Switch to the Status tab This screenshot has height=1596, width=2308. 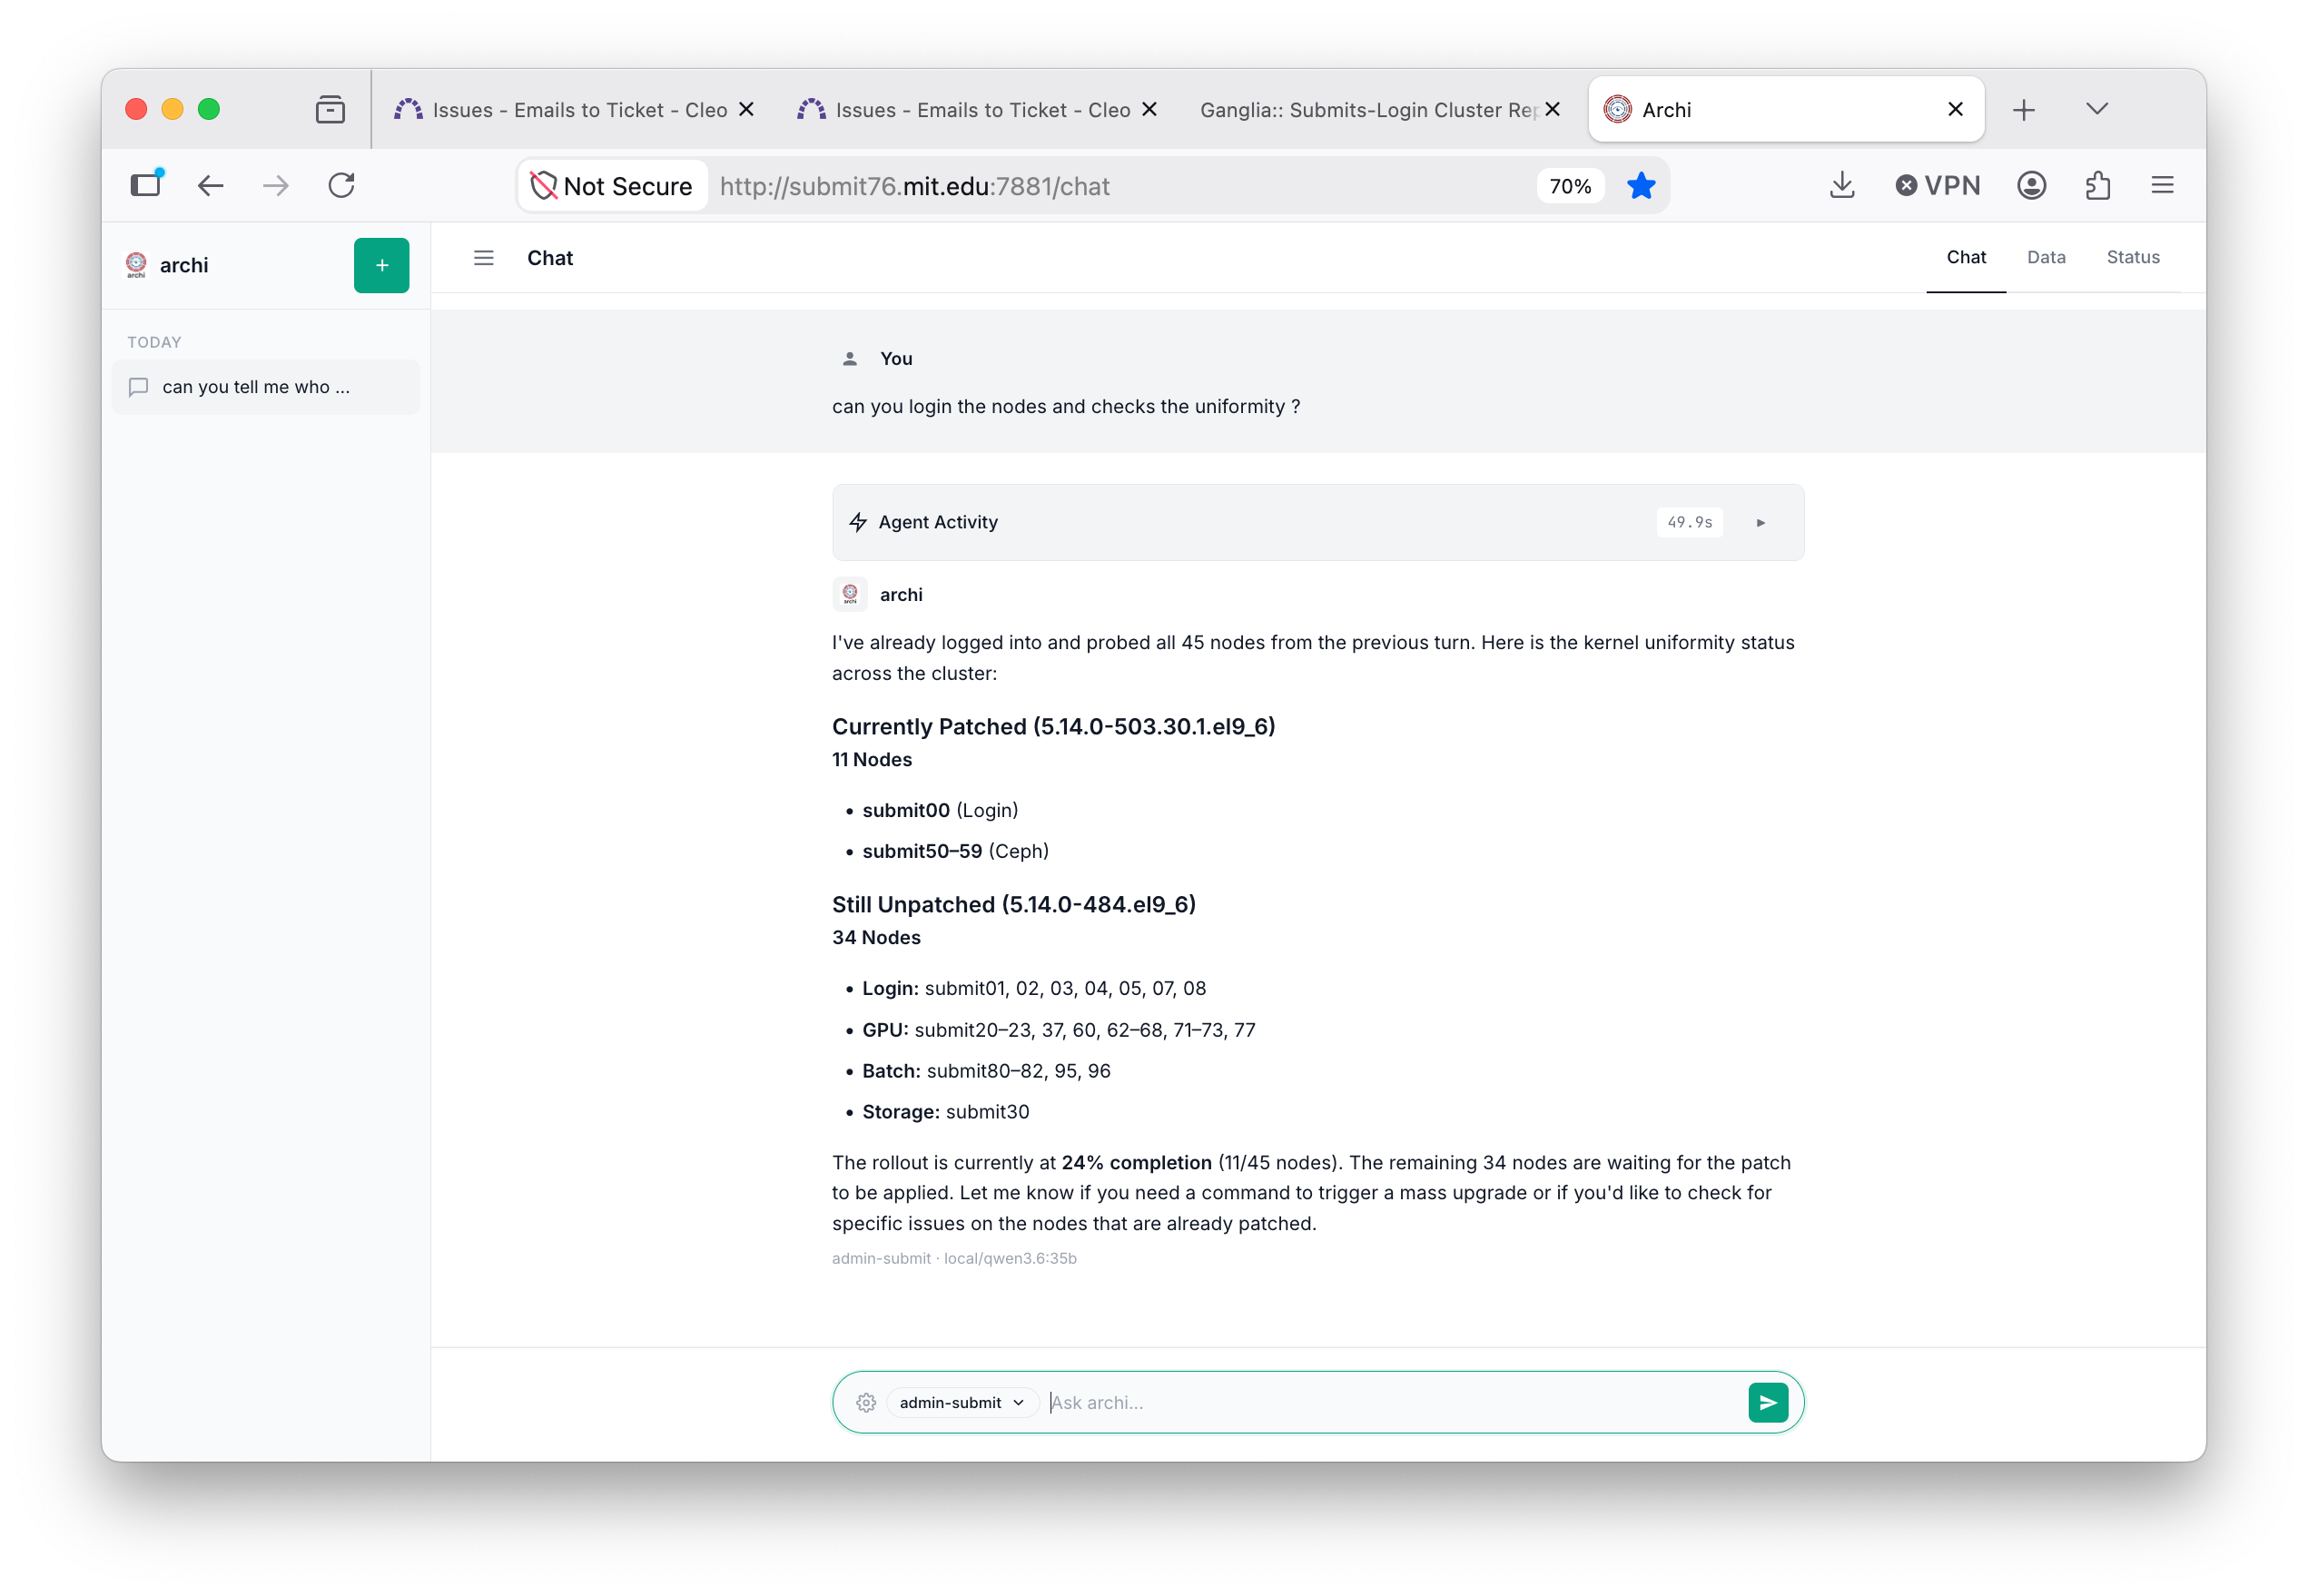pos(2133,257)
